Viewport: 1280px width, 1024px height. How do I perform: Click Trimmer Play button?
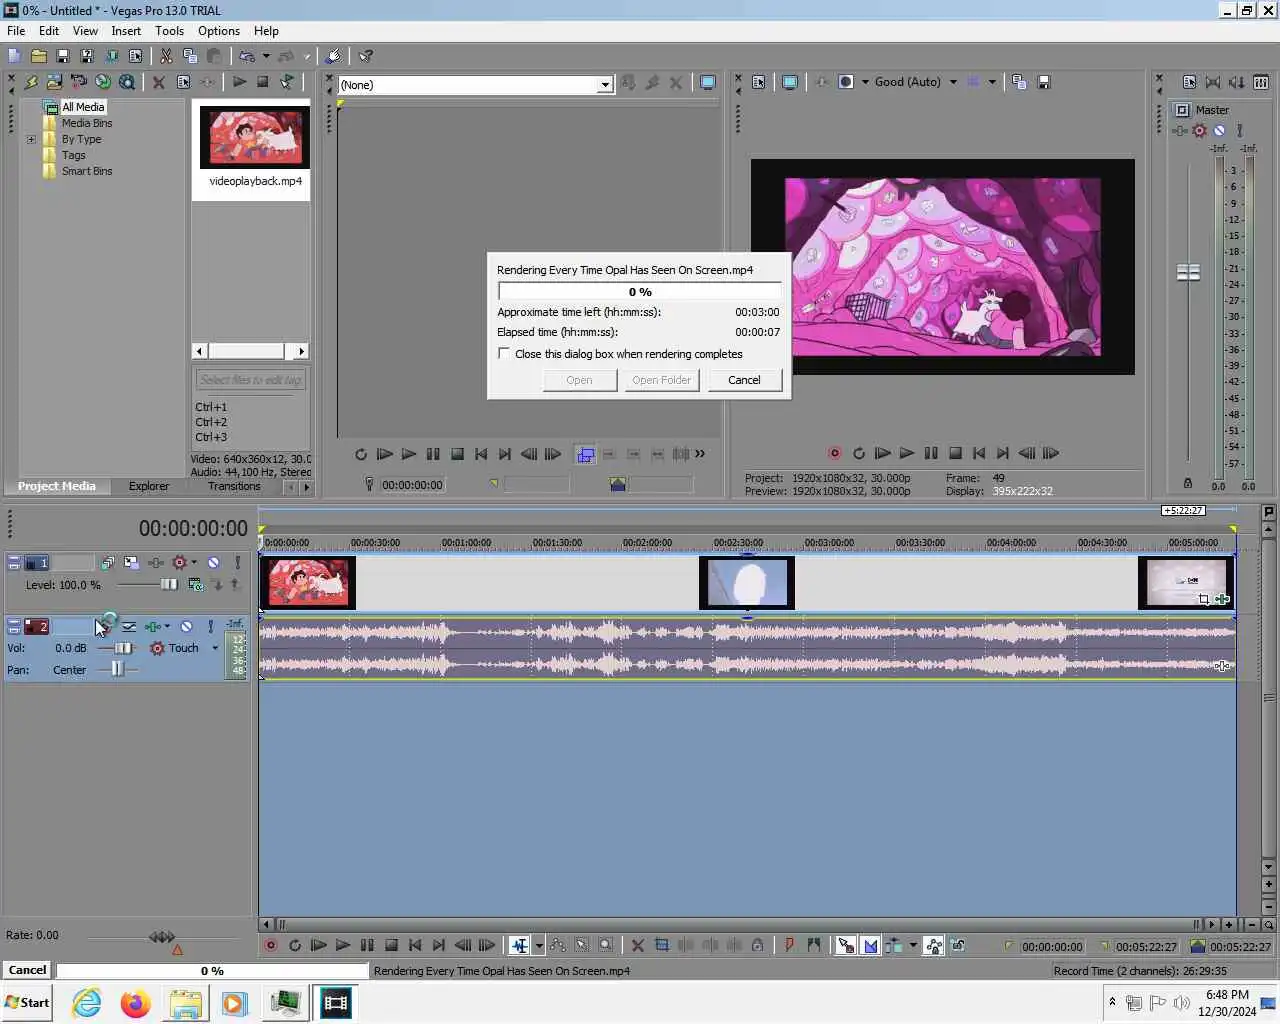pyautogui.click(x=408, y=454)
